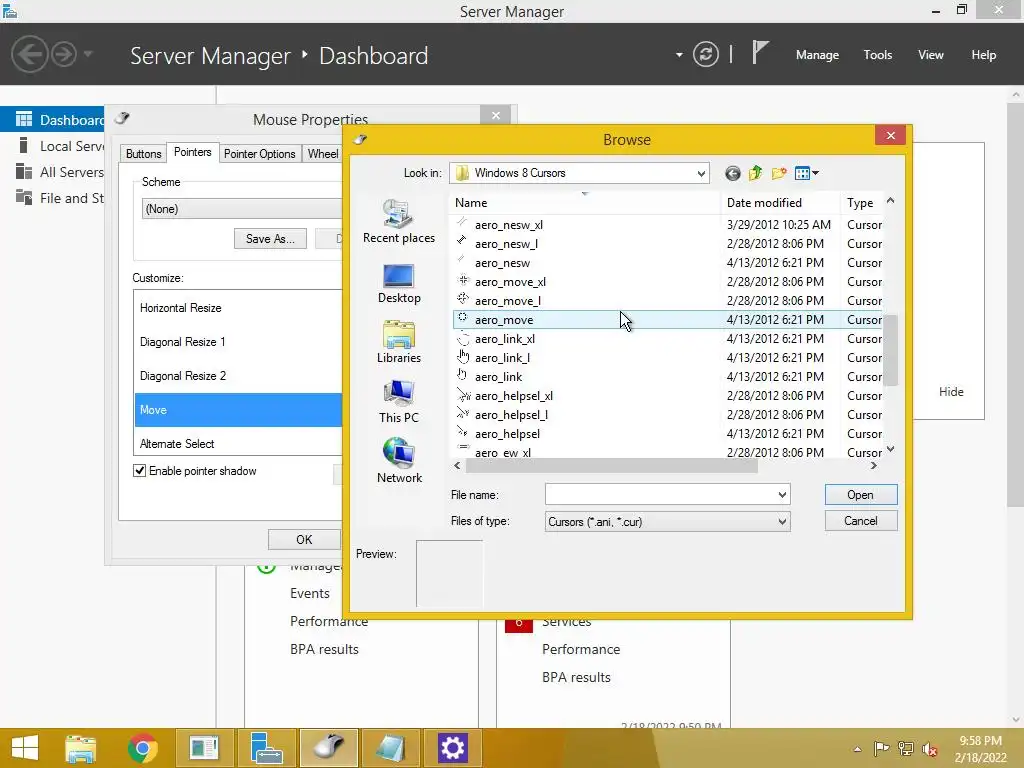Select the aero_nesw_l cursor file
The height and width of the screenshot is (768, 1024).
(667, 244)
